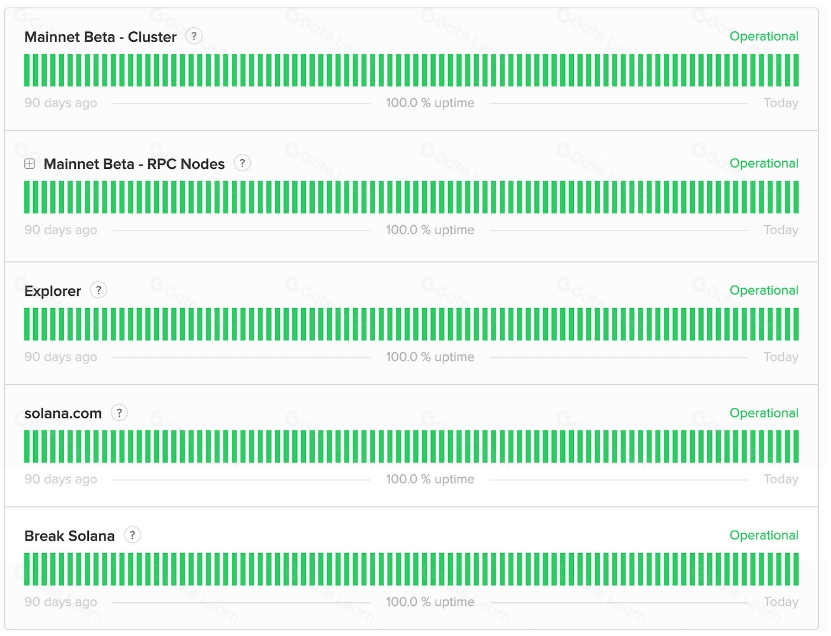Viewport: 831px width, 636px height.
Task: Open the help tooltip for Mainnet Beta - RPC Nodes
Action: point(242,163)
